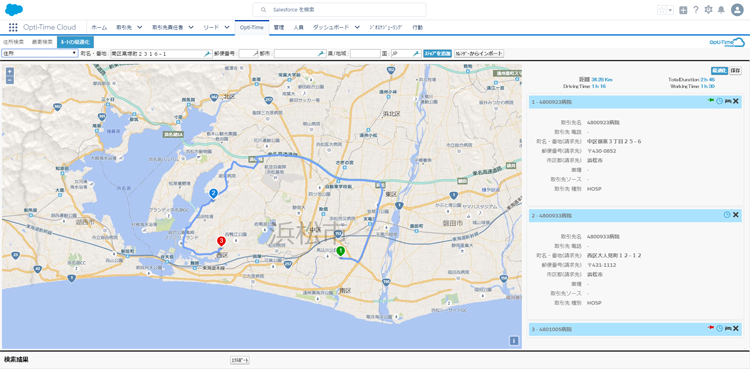Expand the リード tab dropdown chevron
Image resolution: width=750 pixels, height=369 pixels.
pos(227,27)
